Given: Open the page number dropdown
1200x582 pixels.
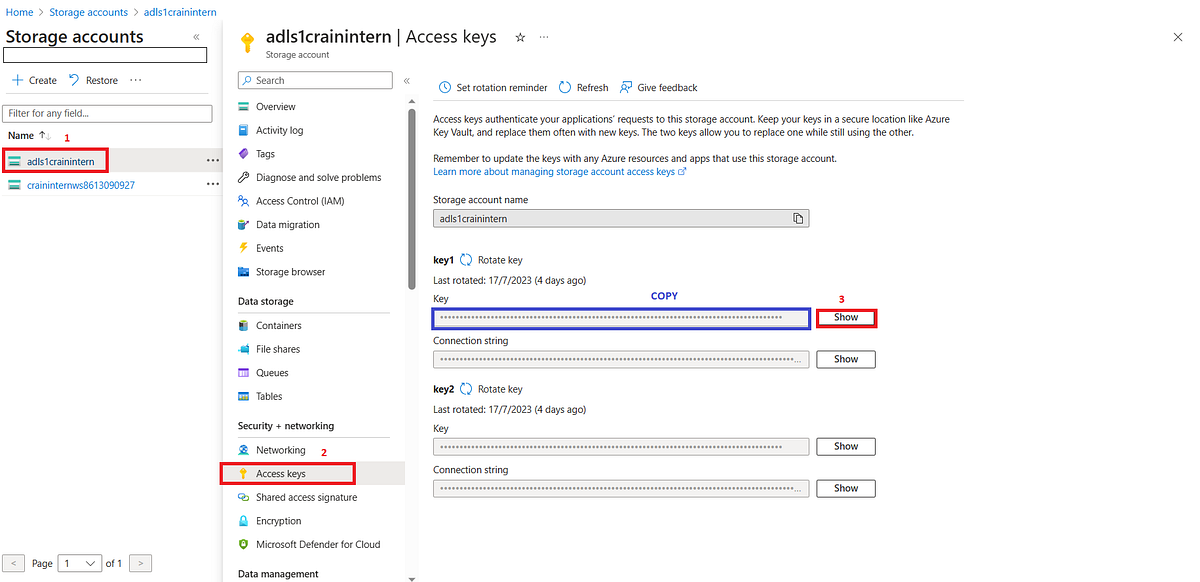Looking at the screenshot, I should click(x=79, y=563).
